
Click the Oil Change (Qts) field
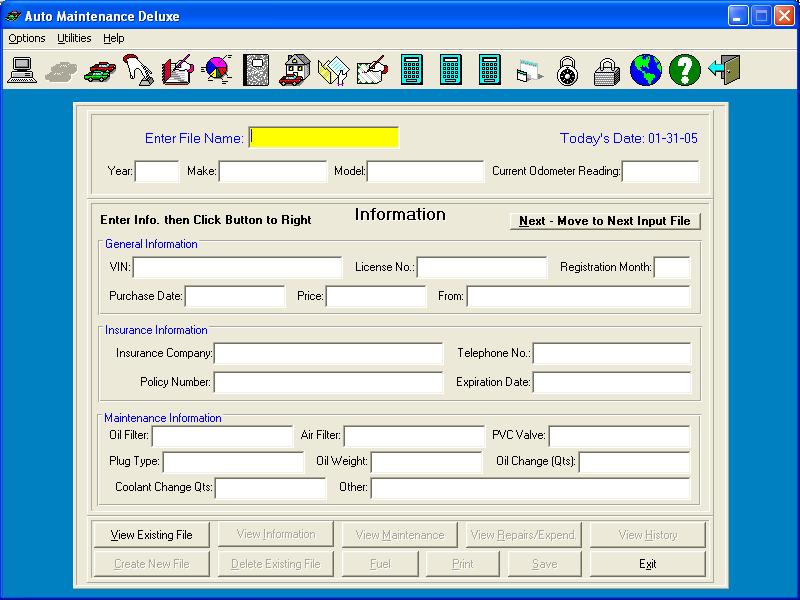pyautogui.click(x=635, y=462)
